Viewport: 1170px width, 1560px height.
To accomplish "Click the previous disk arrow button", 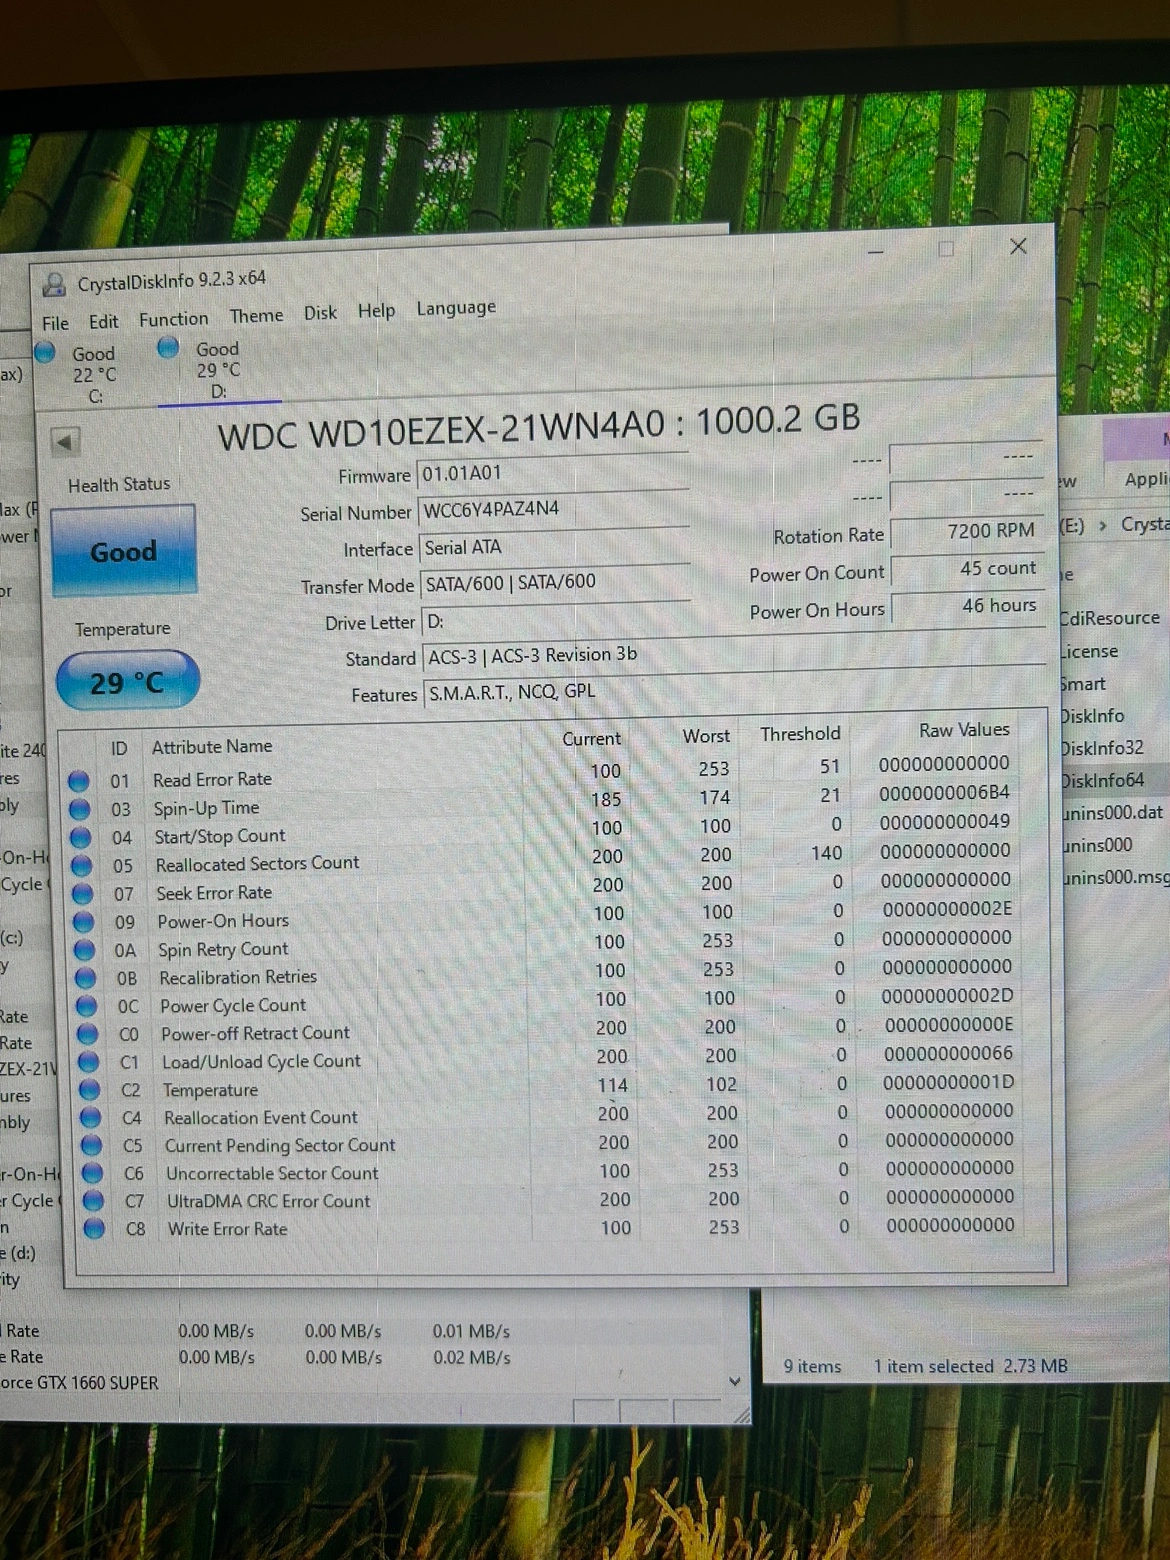I will [65, 441].
